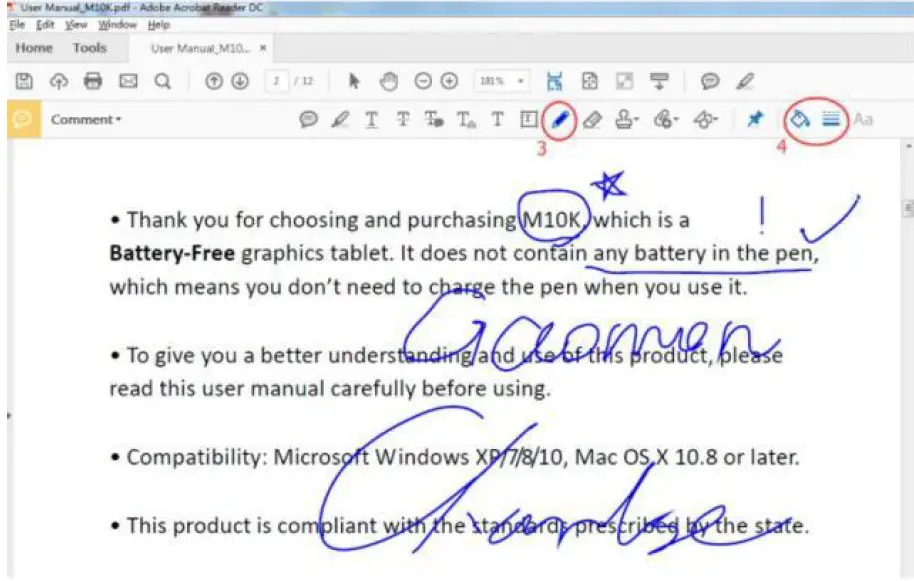Viewport: 914px width, 581px height.
Task: Toggle the keep tool selected pin
Action: pos(755,119)
